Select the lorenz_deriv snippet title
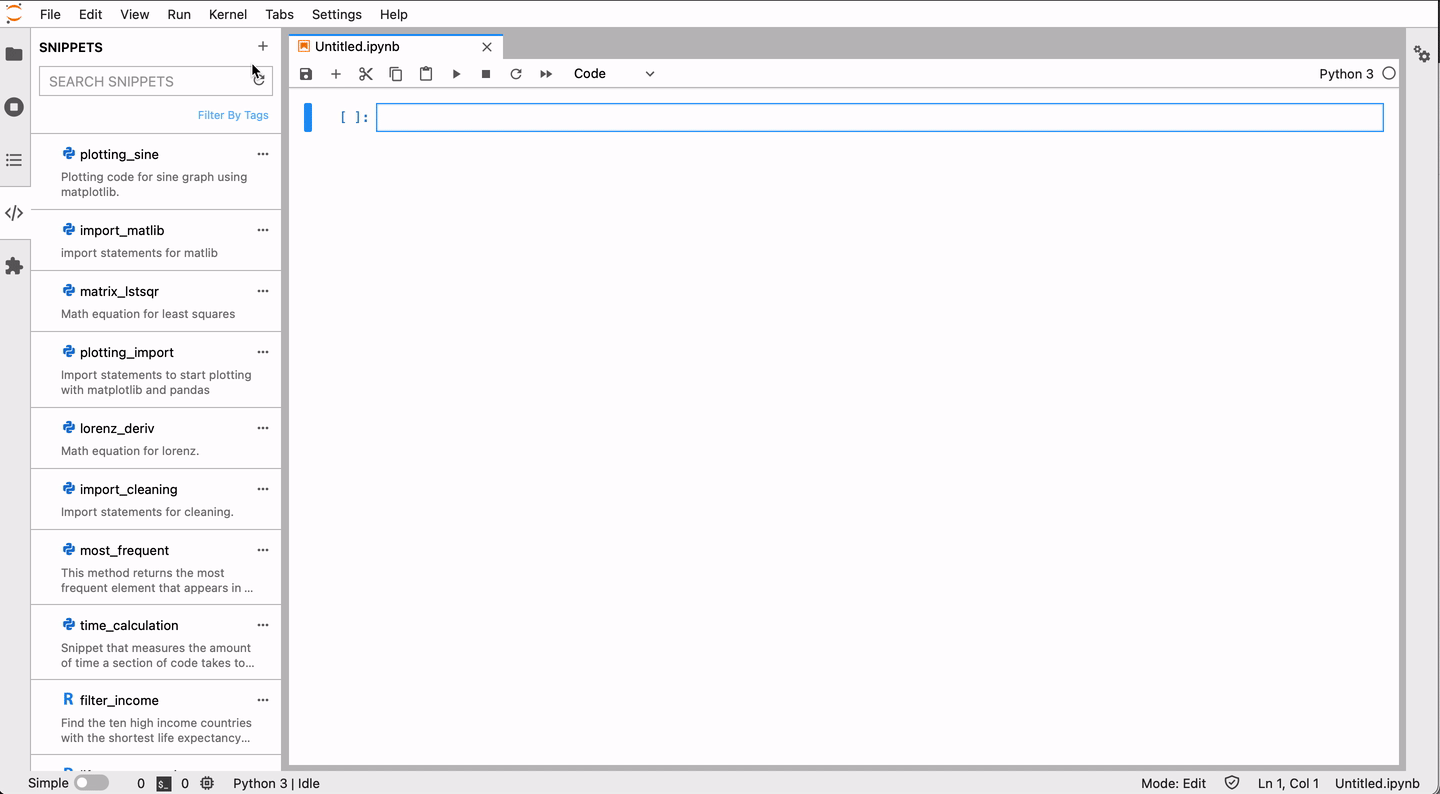 click(117, 428)
